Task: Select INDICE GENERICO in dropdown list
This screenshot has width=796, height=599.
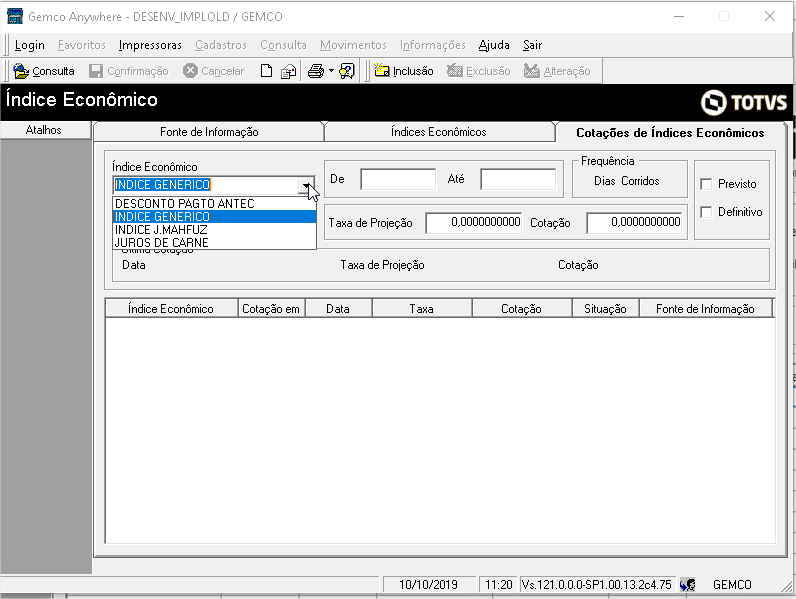Action: pyautogui.click(x=214, y=217)
